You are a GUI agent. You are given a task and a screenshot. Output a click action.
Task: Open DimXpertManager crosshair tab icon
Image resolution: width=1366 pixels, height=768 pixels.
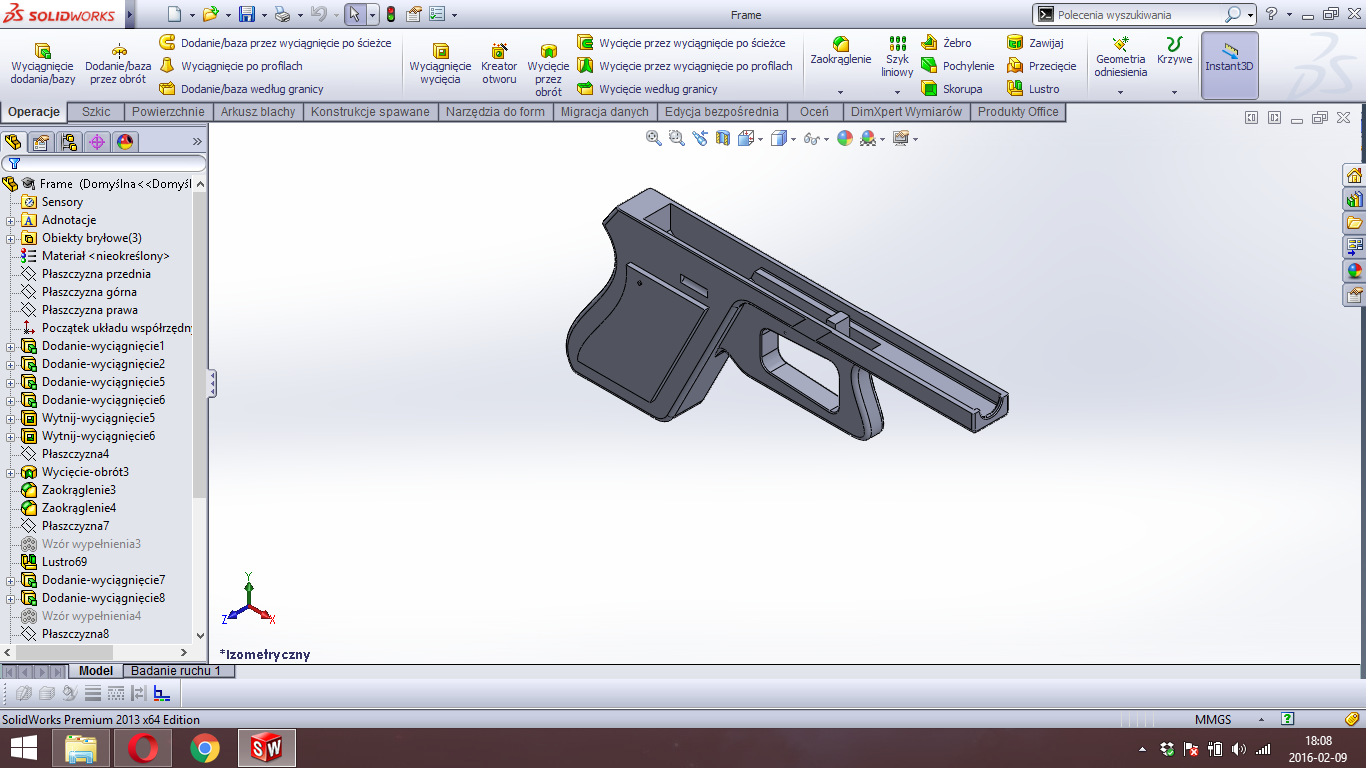click(x=97, y=142)
